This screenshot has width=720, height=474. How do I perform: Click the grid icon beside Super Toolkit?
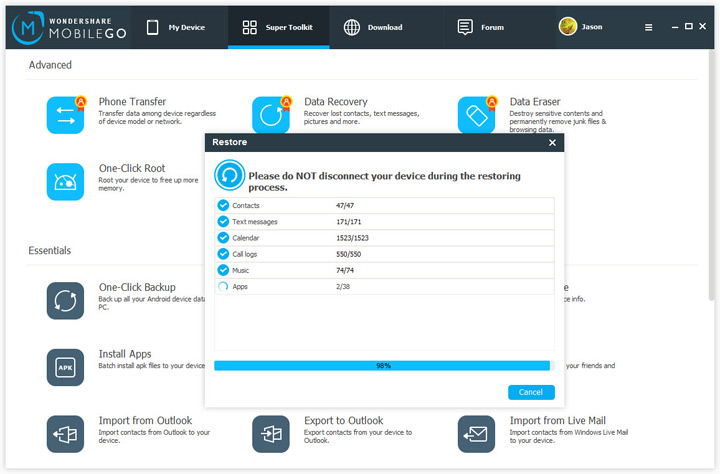point(249,27)
